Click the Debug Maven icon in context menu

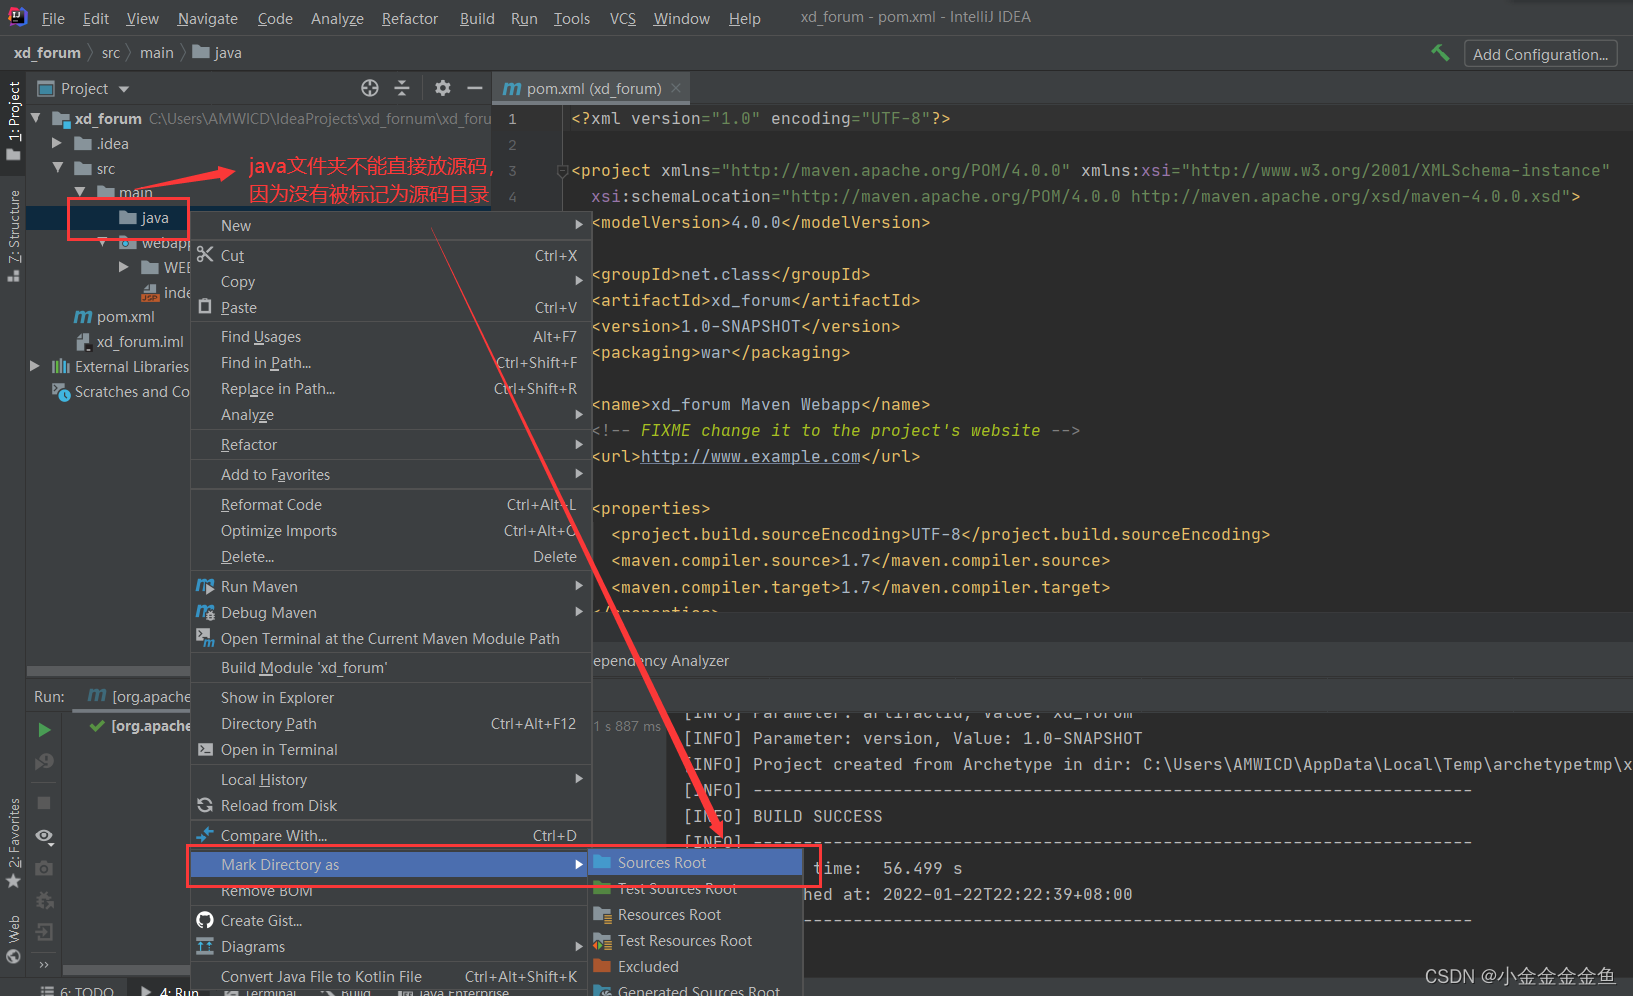[x=205, y=612]
